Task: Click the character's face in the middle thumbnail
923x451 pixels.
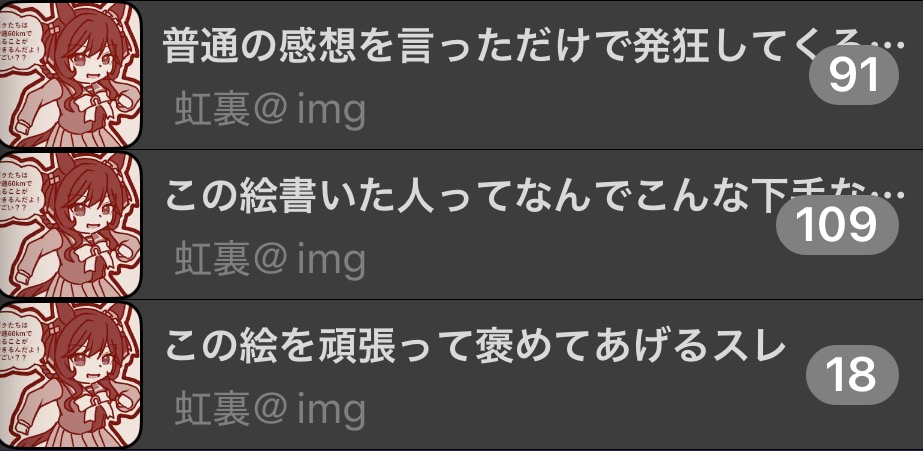Action: 91,209
